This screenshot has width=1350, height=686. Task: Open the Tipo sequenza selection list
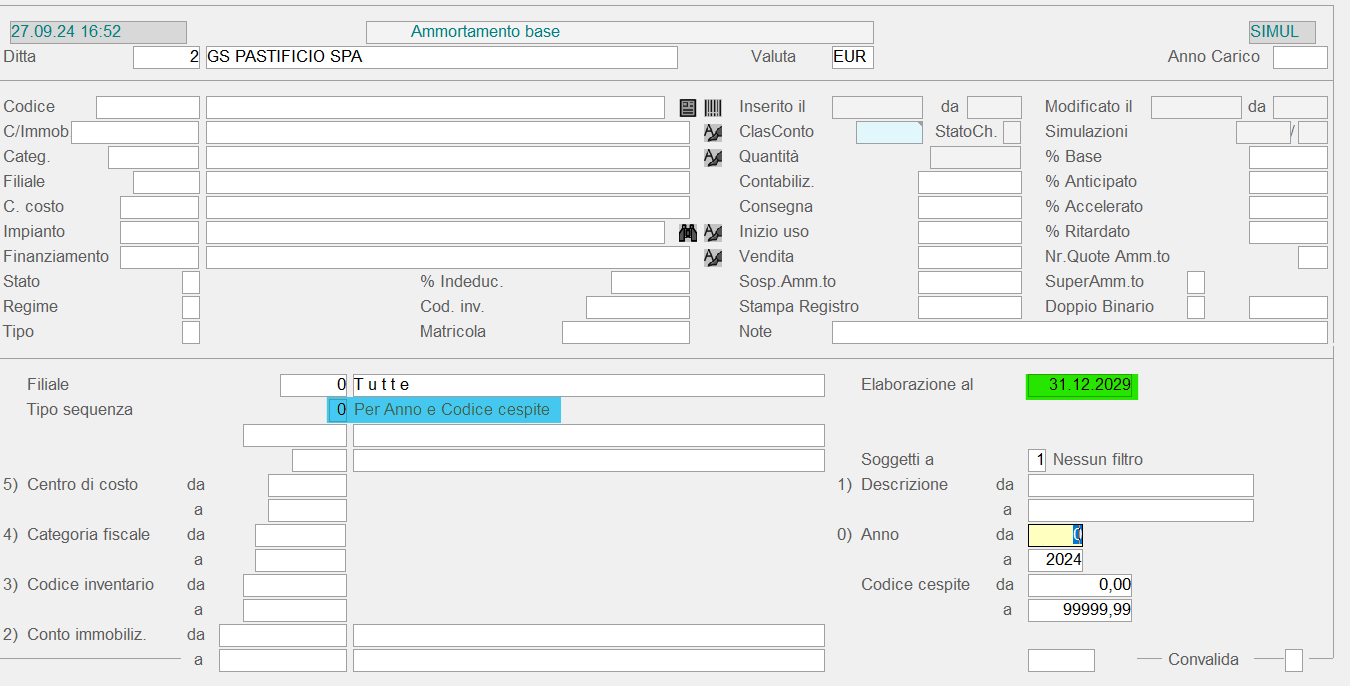click(444, 410)
